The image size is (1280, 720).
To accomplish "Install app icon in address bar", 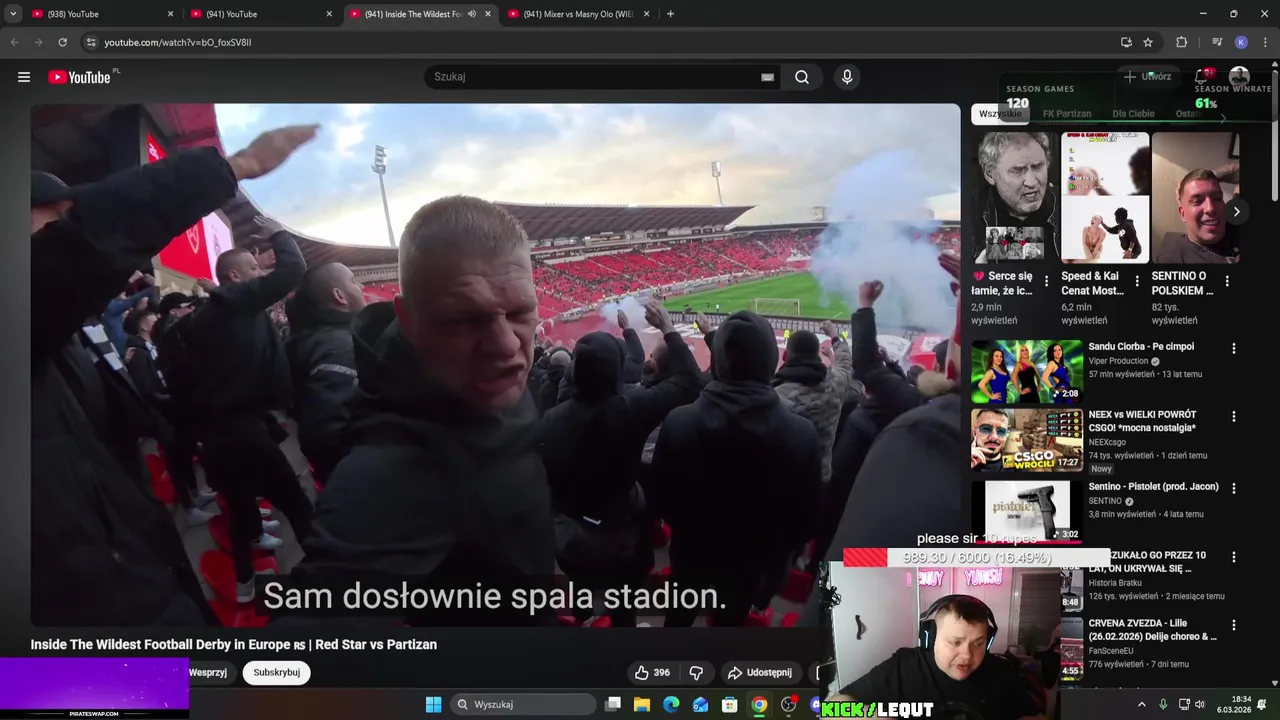I will [1126, 42].
